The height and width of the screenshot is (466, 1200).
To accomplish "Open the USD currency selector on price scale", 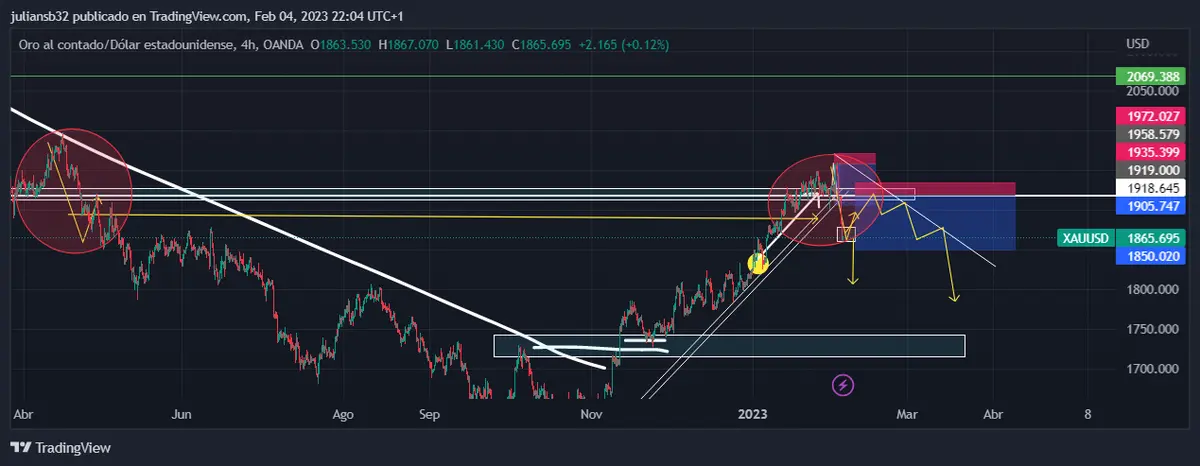I will tap(1137, 44).
